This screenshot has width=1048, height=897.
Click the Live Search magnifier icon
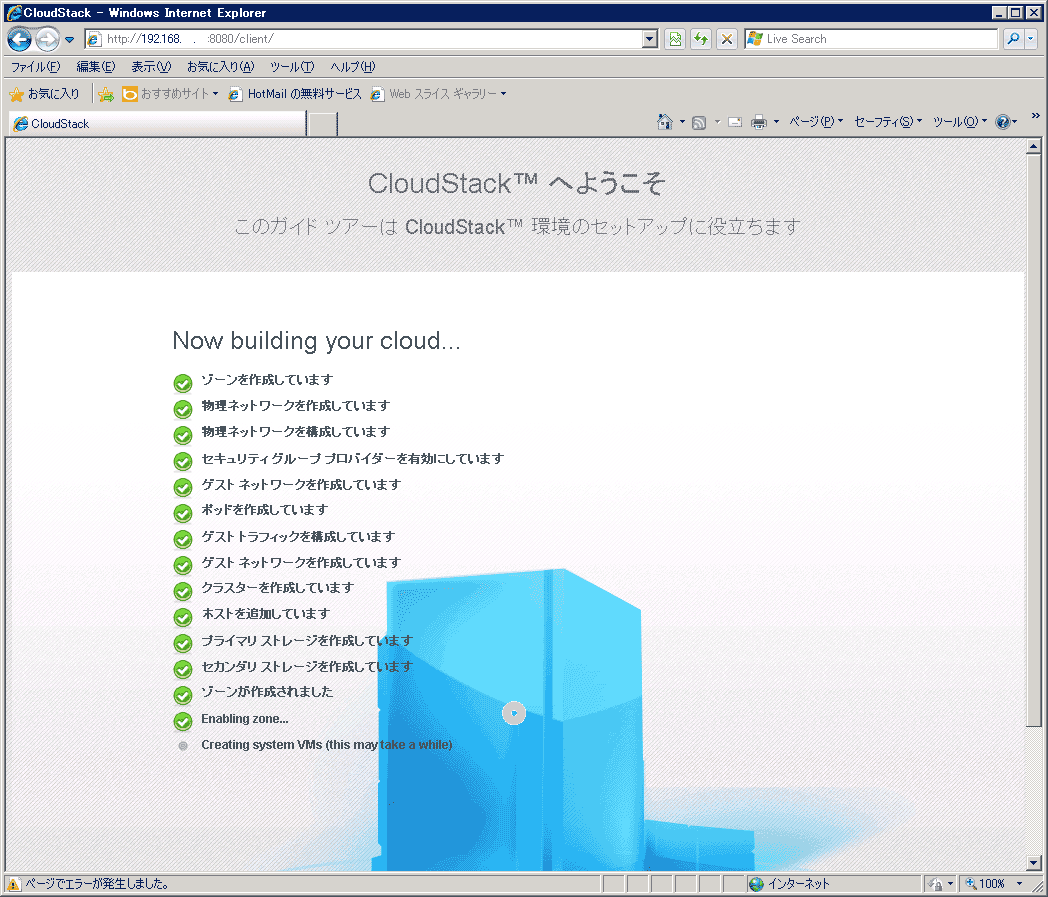coord(1012,39)
